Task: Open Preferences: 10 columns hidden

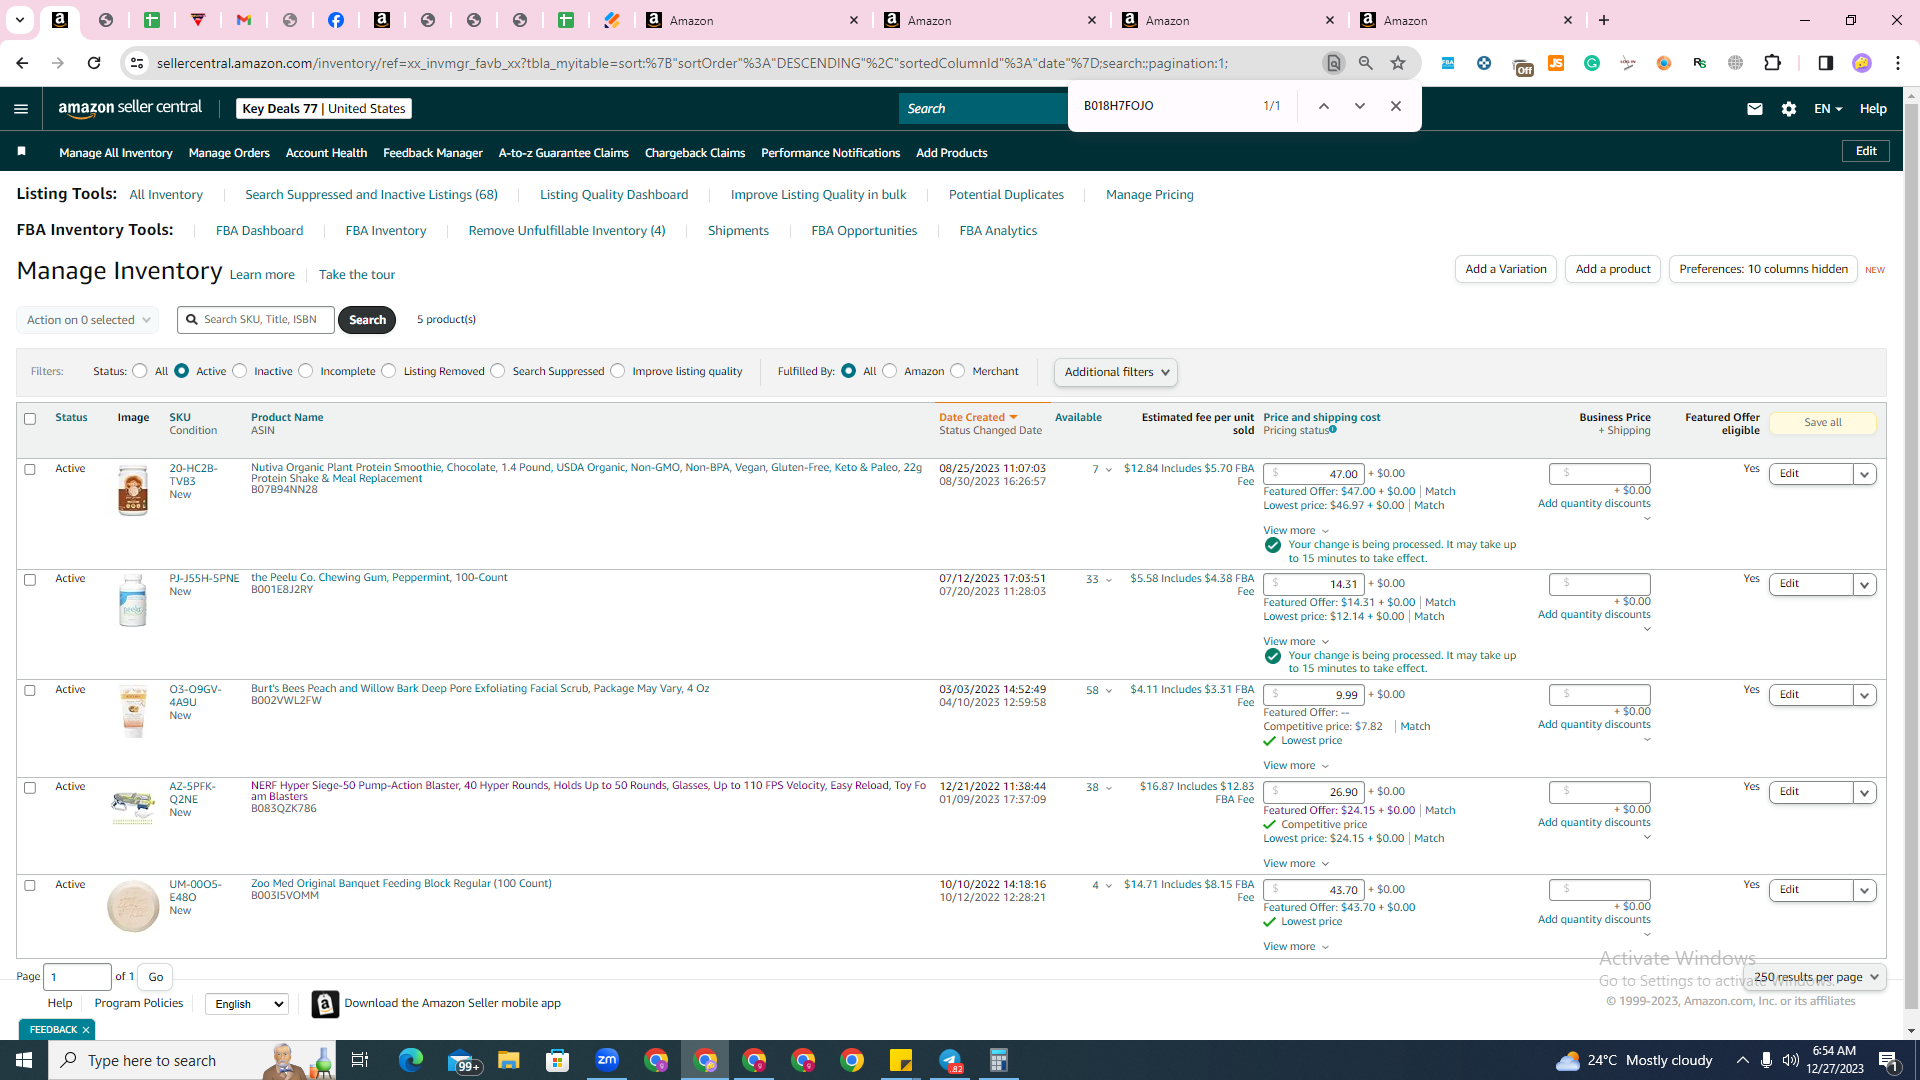Action: [x=1763, y=269]
